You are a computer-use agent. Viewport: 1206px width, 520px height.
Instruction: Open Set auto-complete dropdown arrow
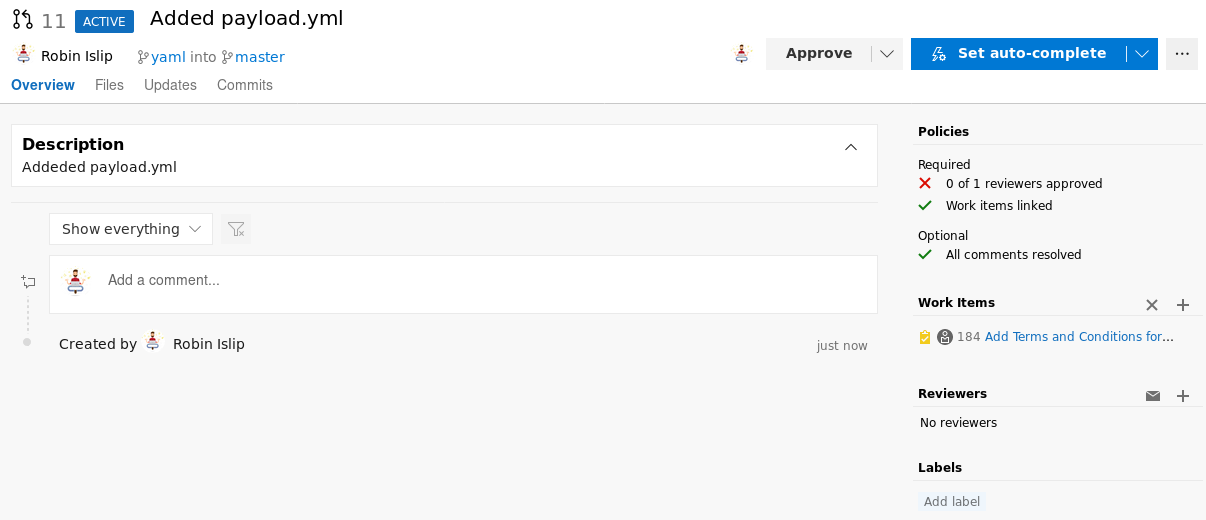tap(1142, 54)
